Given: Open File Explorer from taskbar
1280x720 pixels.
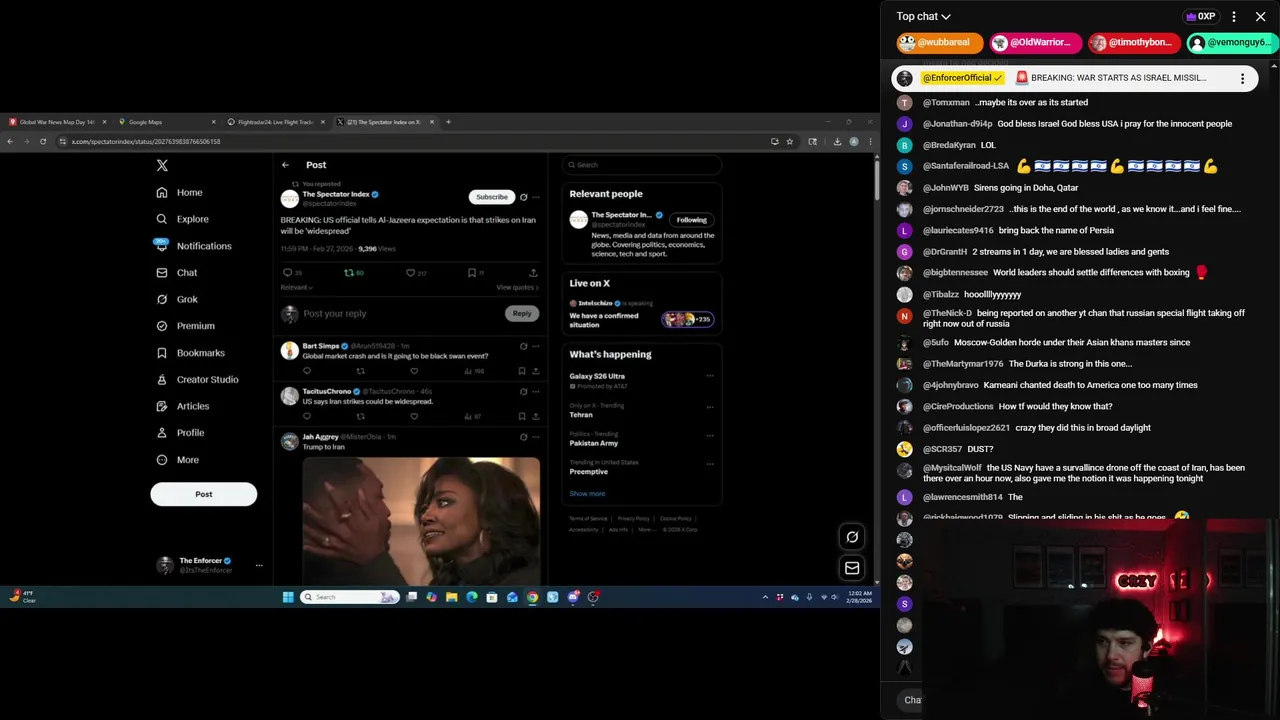Looking at the screenshot, I should pos(452,597).
